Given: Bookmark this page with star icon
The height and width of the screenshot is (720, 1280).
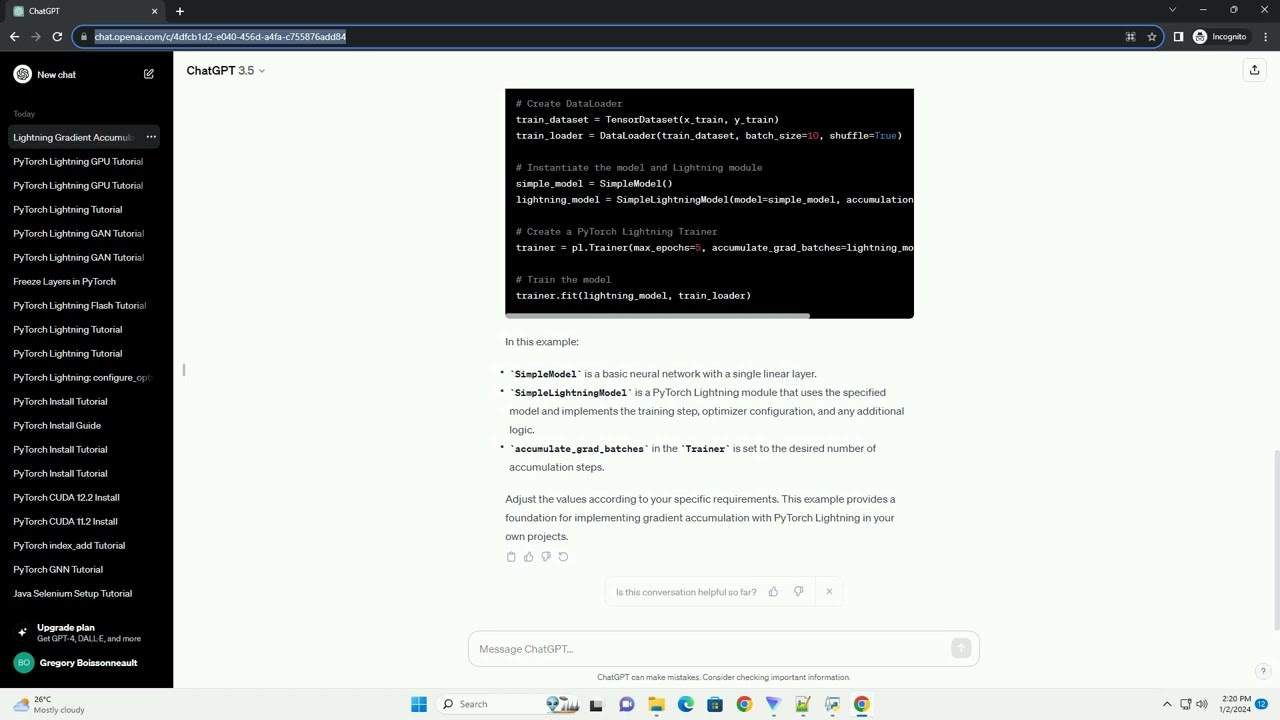Looking at the screenshot, I should 1152,37.
